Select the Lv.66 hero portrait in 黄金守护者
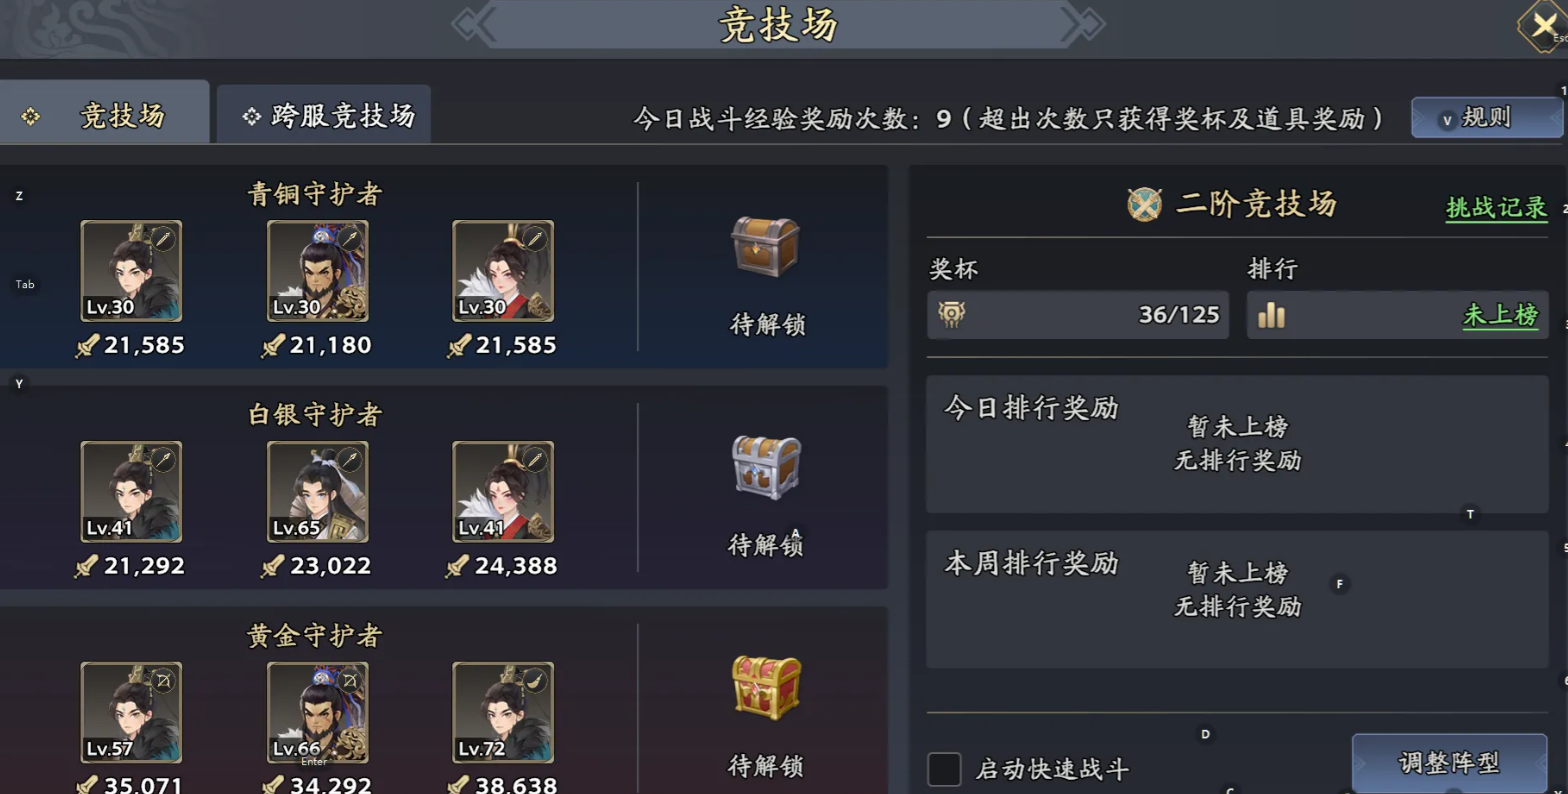Viewport: 1568px width, 794px height. tap(317, 713)
